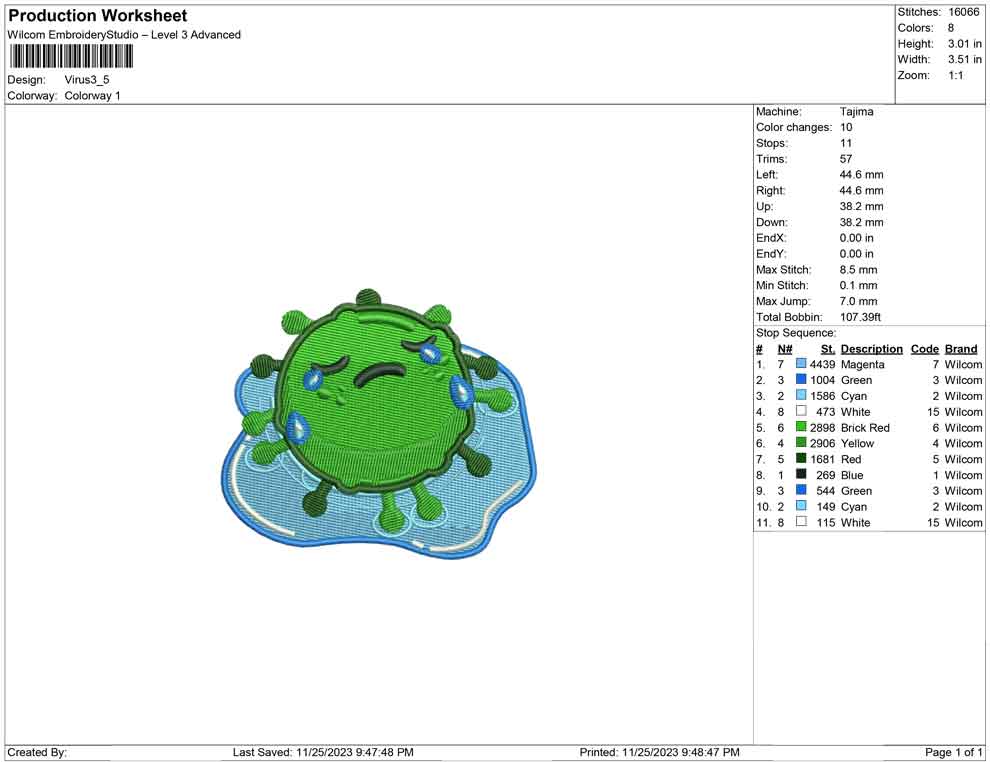
Task: Click the Brick Red description
Action: (865, 427)
